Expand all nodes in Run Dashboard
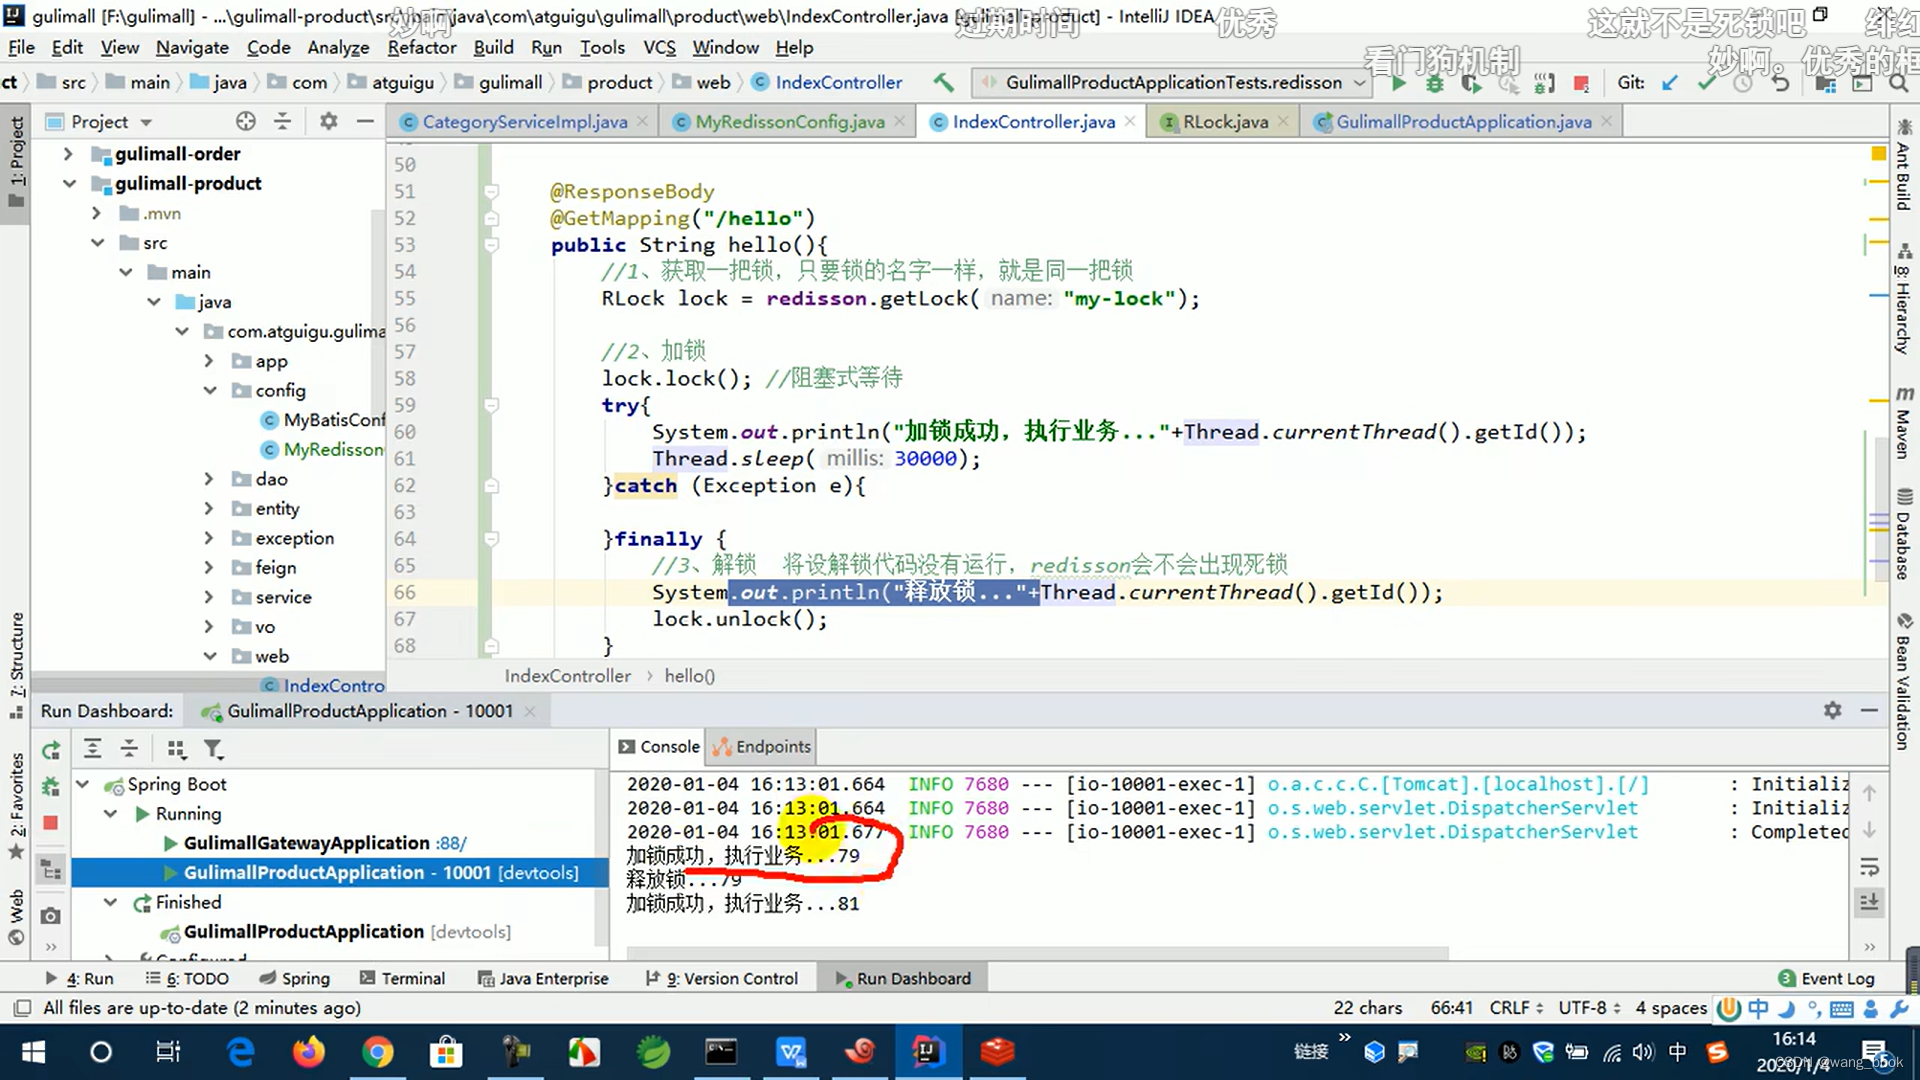Viewport: 1920px width, 1080px height. pyautogui.click(x=92, y=748)
